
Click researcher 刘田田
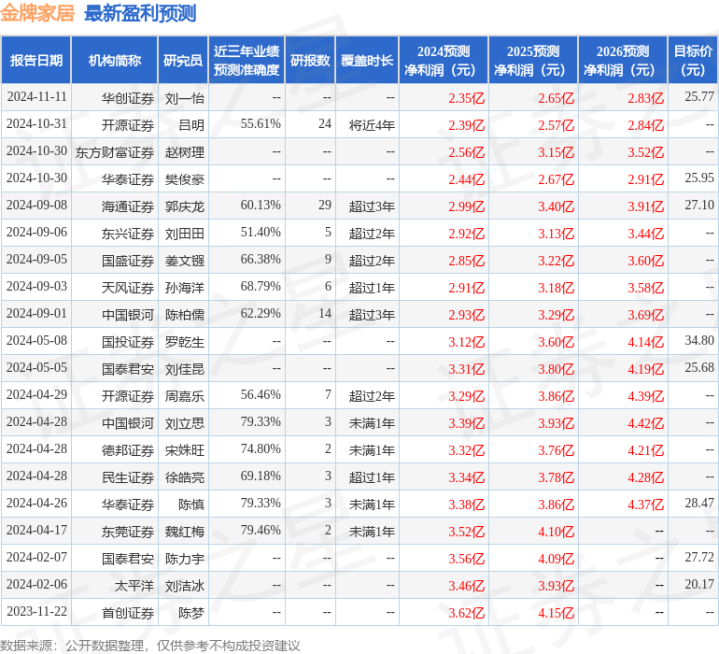184,233
